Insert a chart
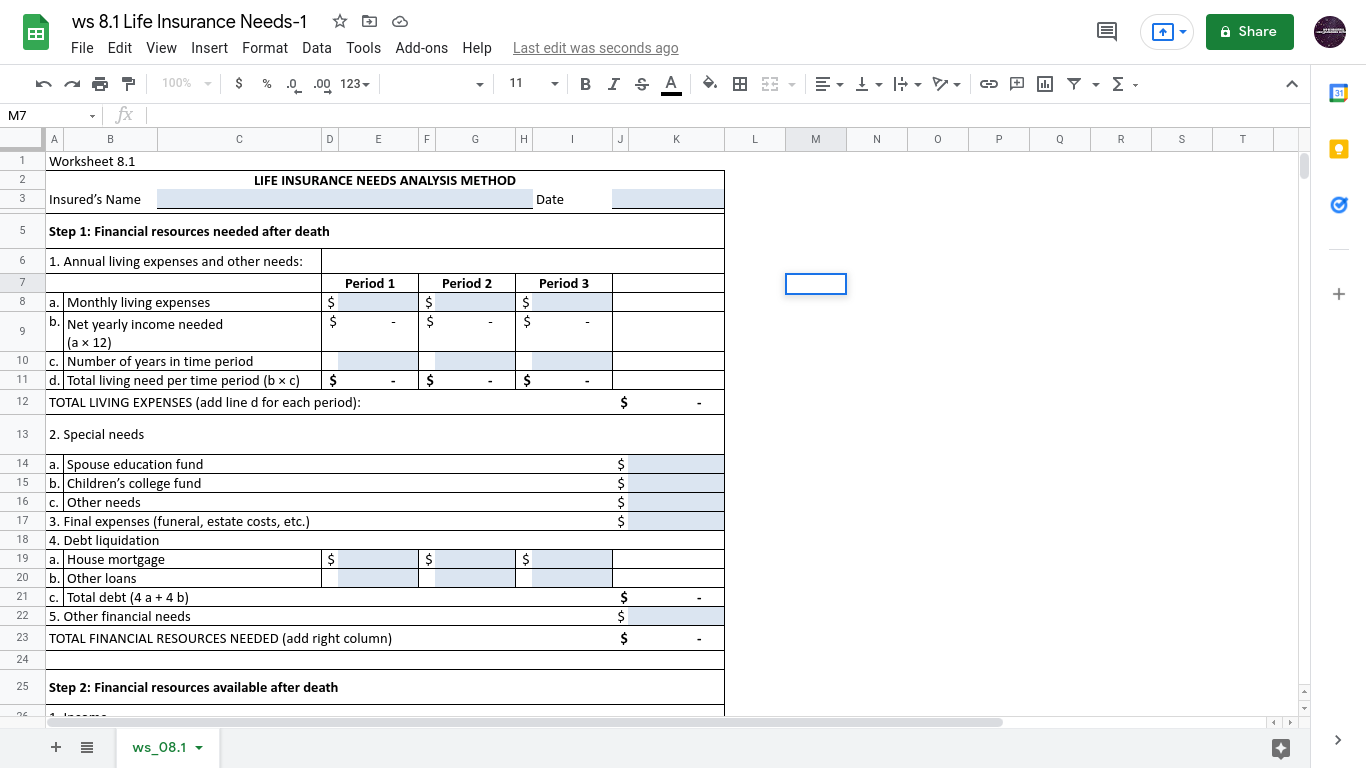 [x=1044, y=84]
